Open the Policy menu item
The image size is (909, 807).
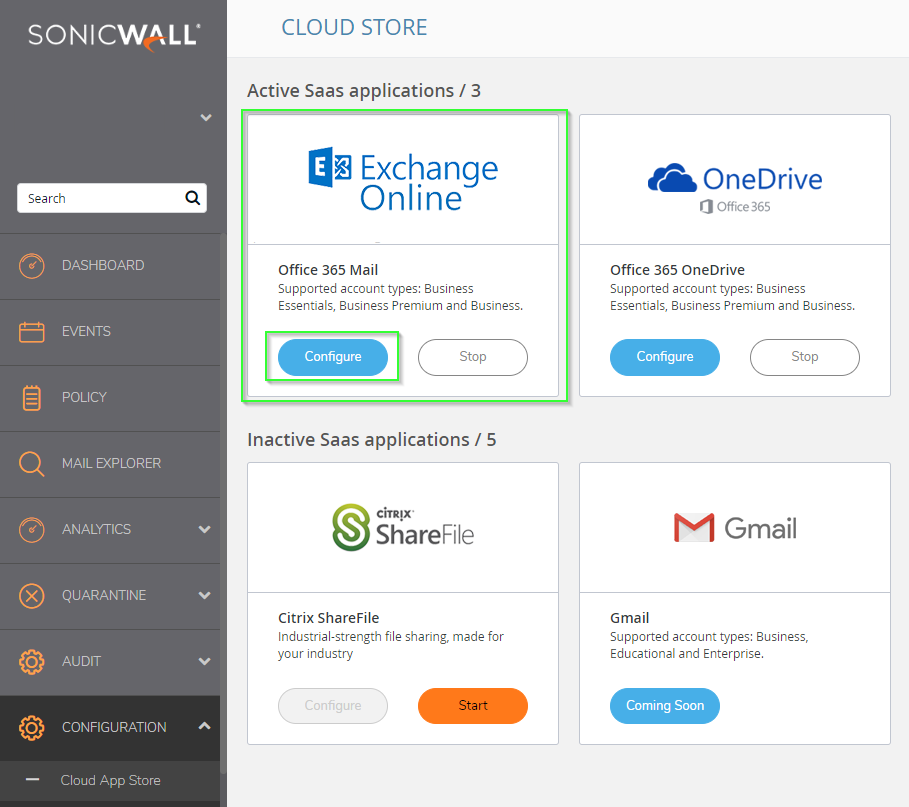coord(110,398)
